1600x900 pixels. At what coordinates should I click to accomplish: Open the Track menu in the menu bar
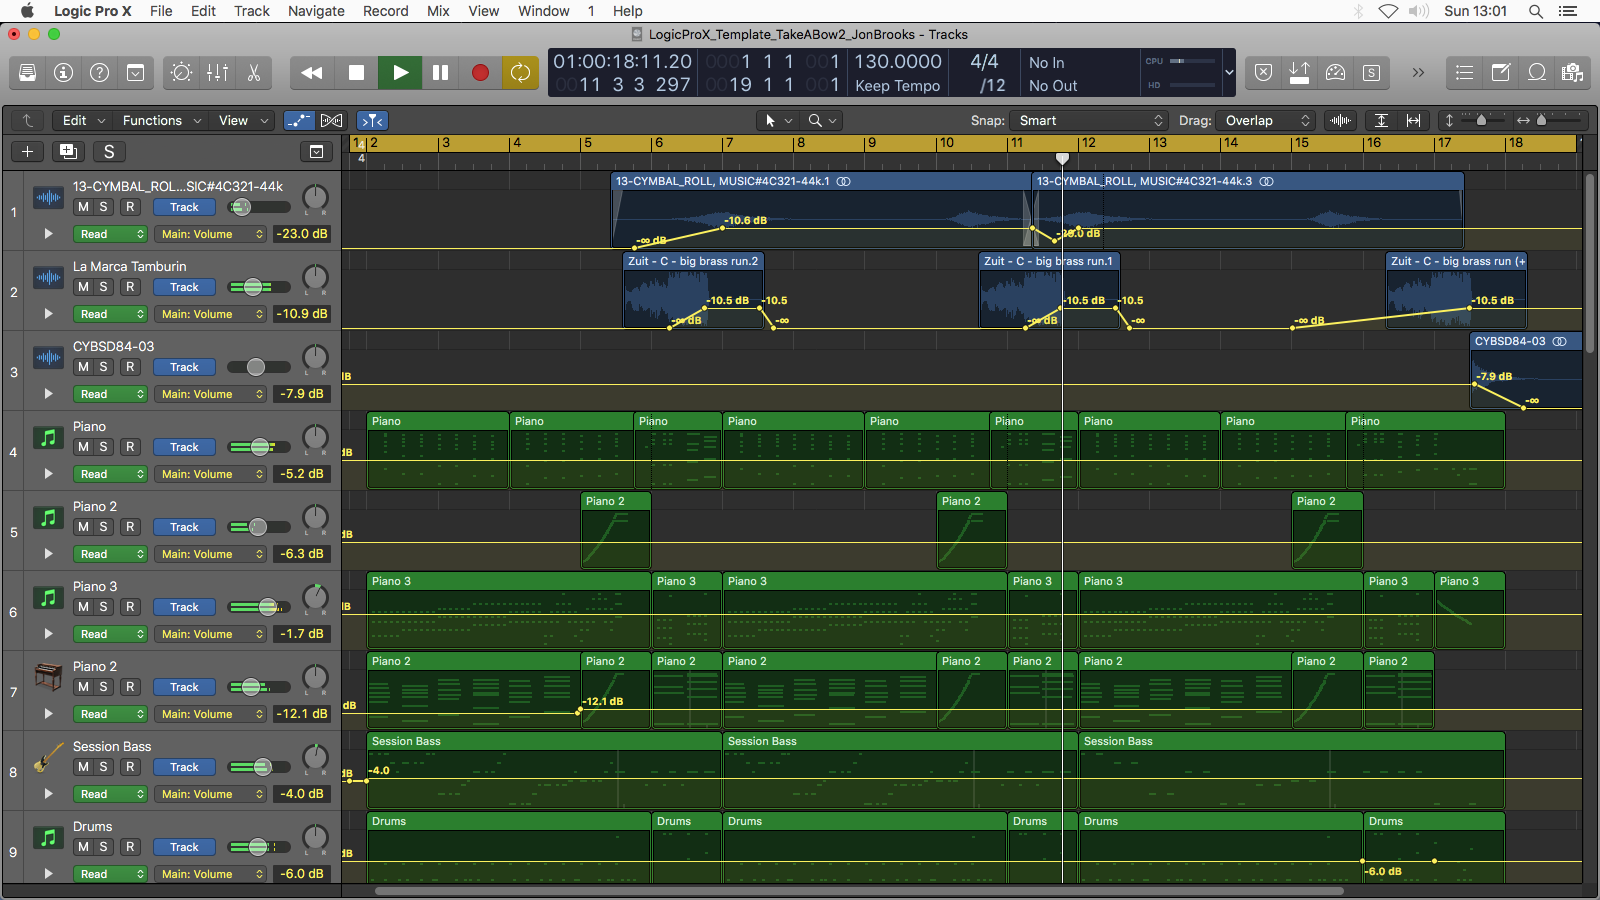251,11
